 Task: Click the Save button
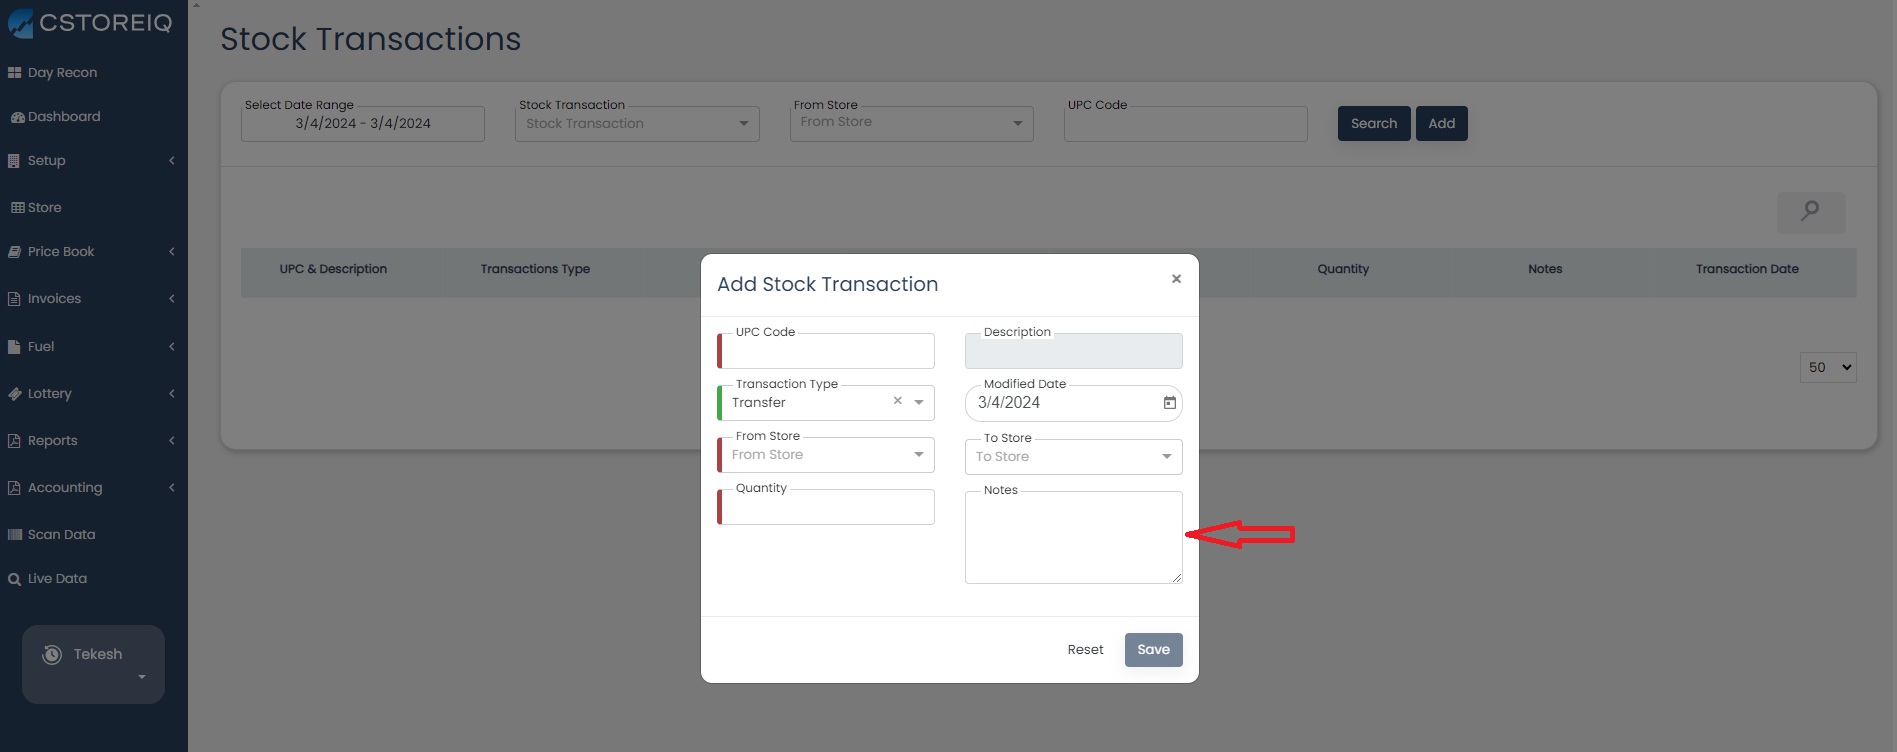pos(1153,650)
